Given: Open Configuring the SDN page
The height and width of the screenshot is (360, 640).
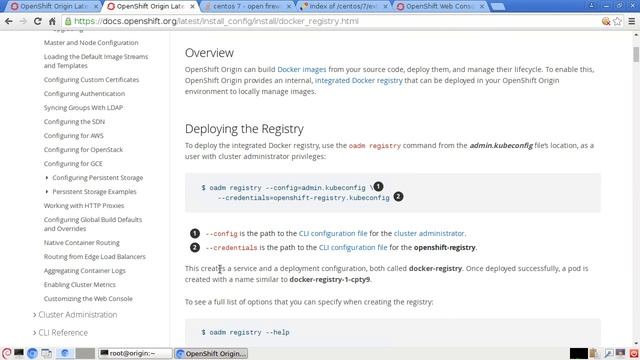Looking at the screenshot, I should (74, 122).
